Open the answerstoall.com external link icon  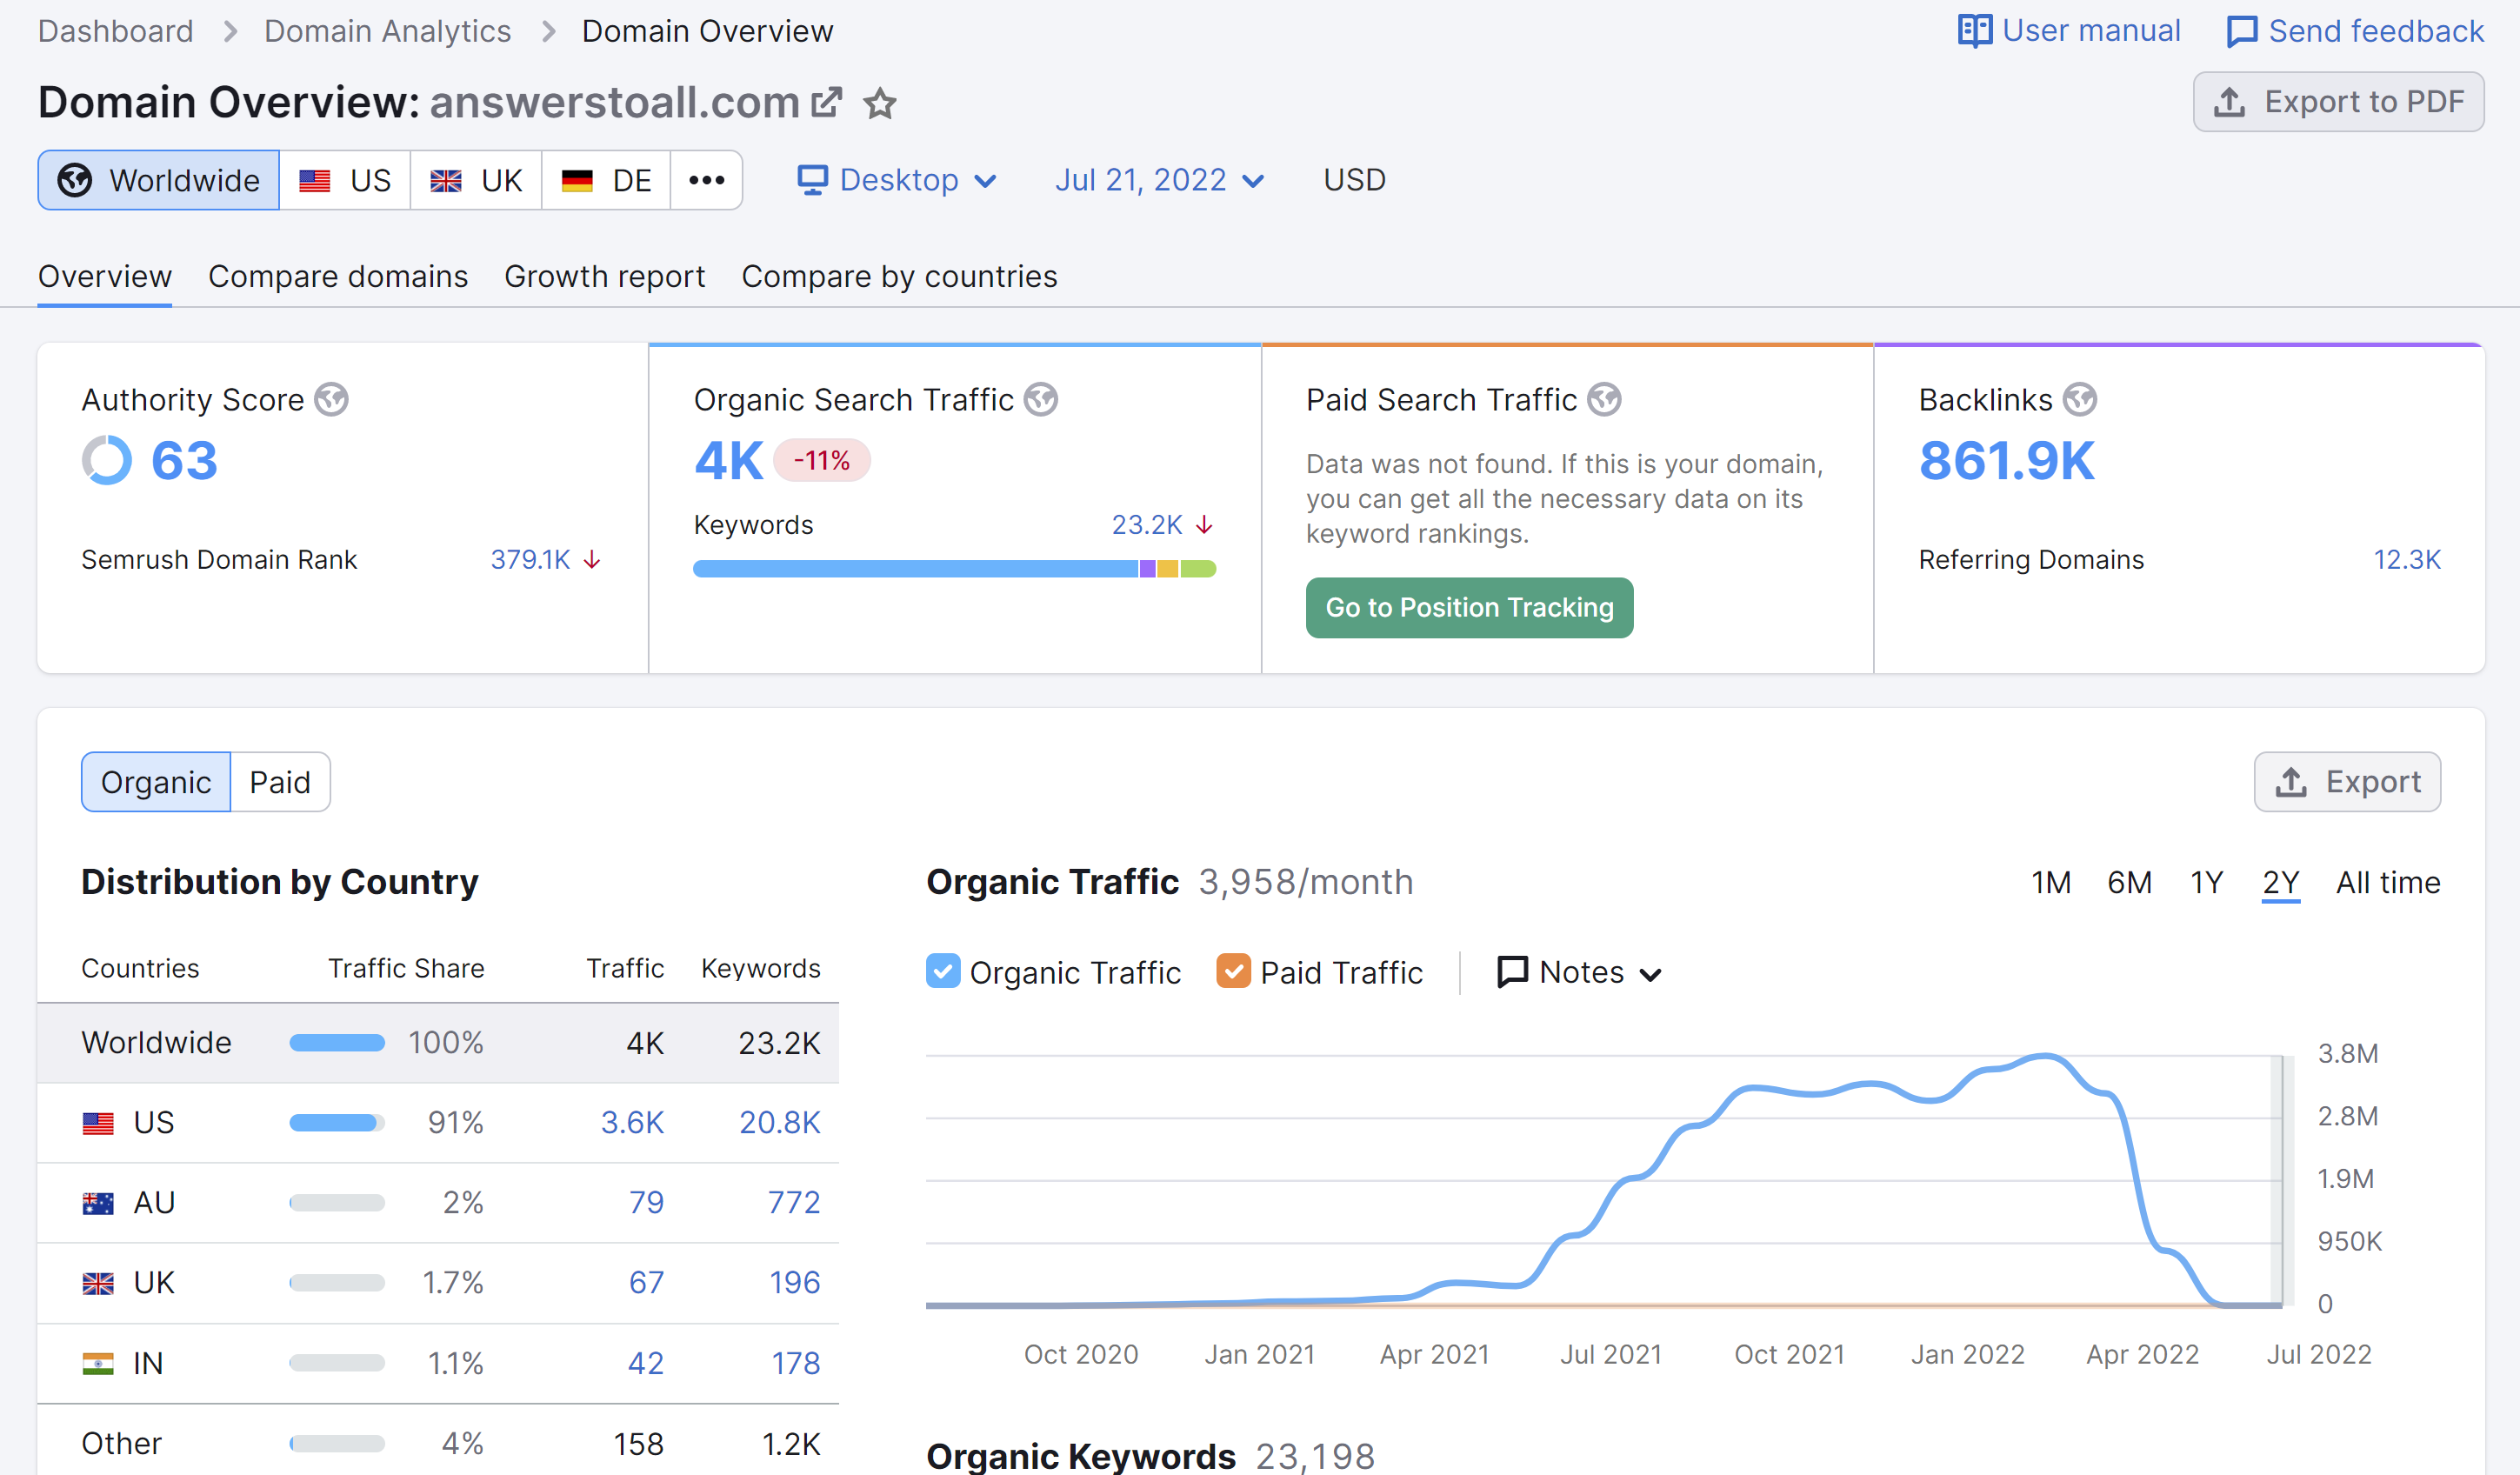826,102
